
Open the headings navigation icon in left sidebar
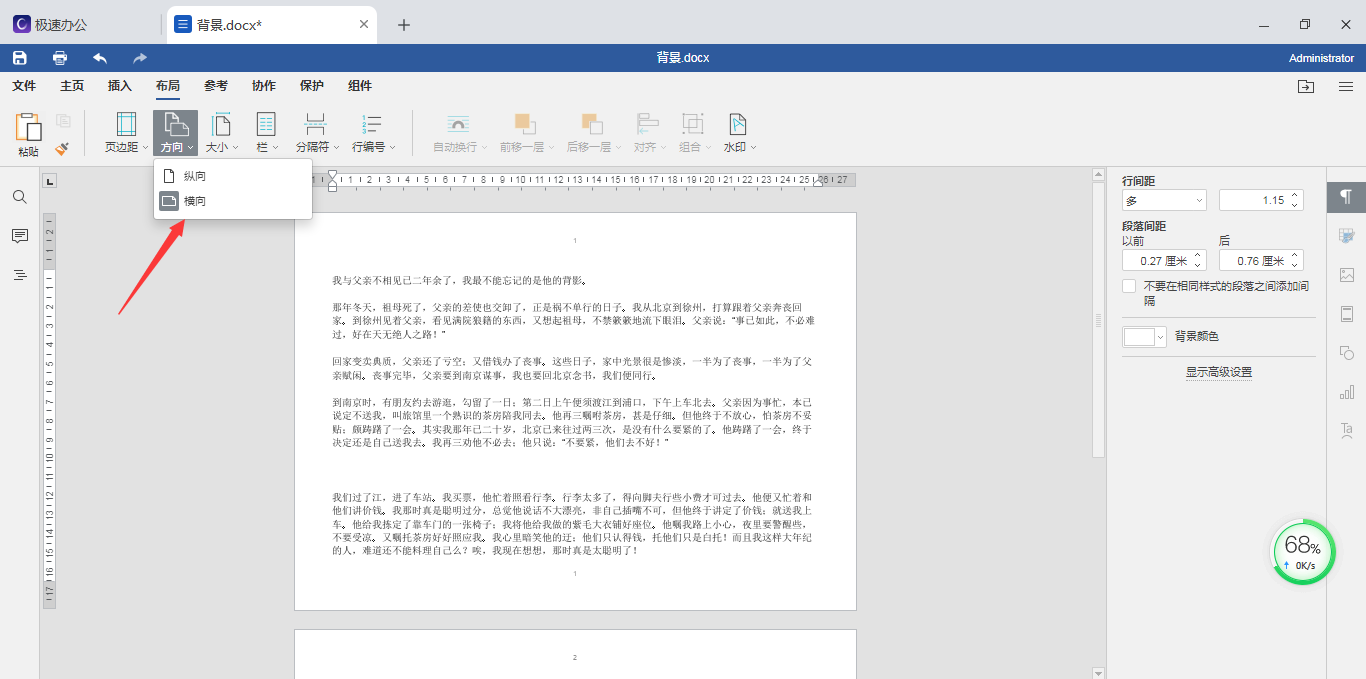[20, 274]
